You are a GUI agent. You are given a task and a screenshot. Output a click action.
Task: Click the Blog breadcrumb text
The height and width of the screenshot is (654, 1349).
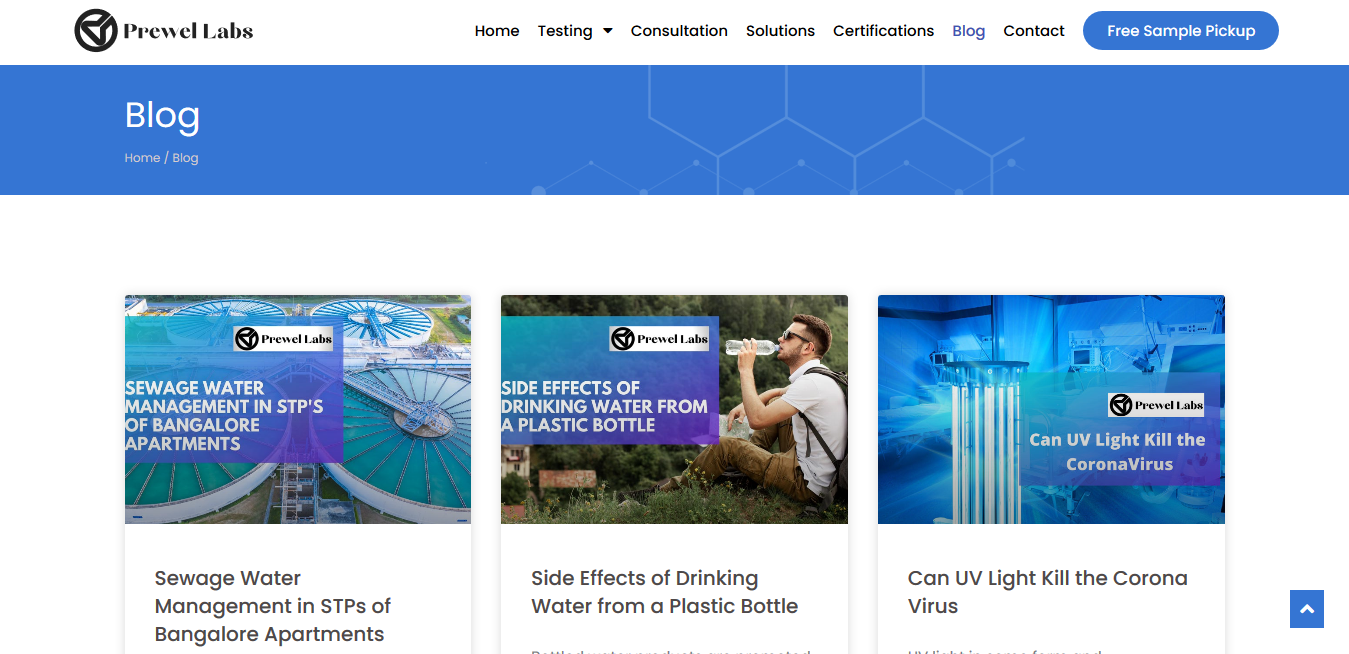[186, 158]
